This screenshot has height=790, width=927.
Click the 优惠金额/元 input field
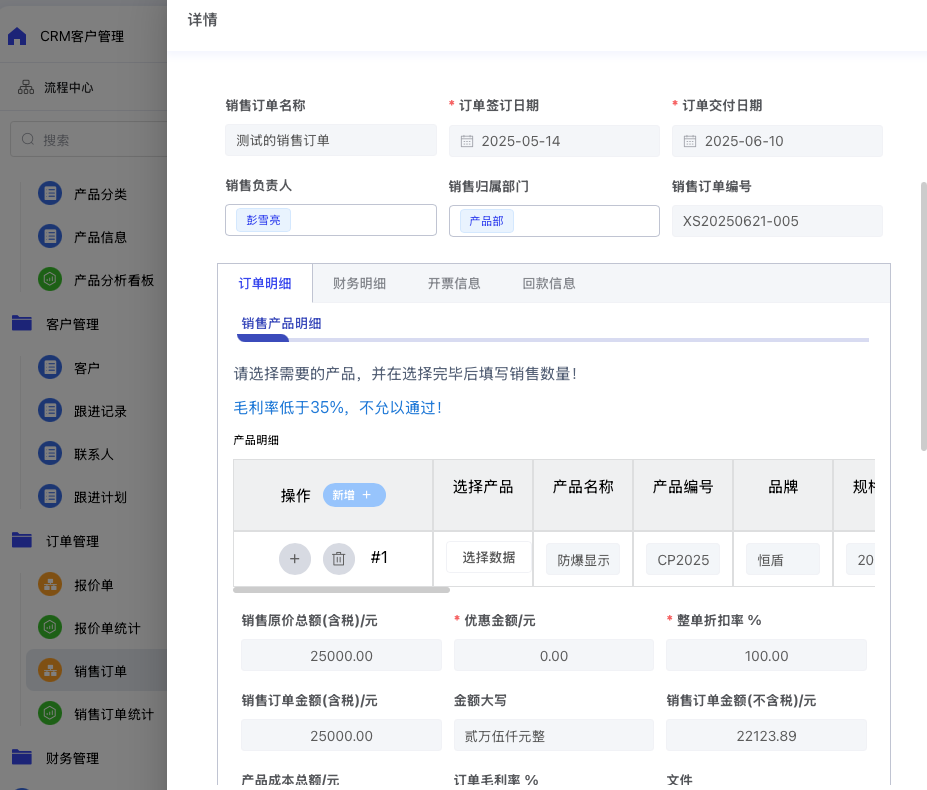pos(554,655)
